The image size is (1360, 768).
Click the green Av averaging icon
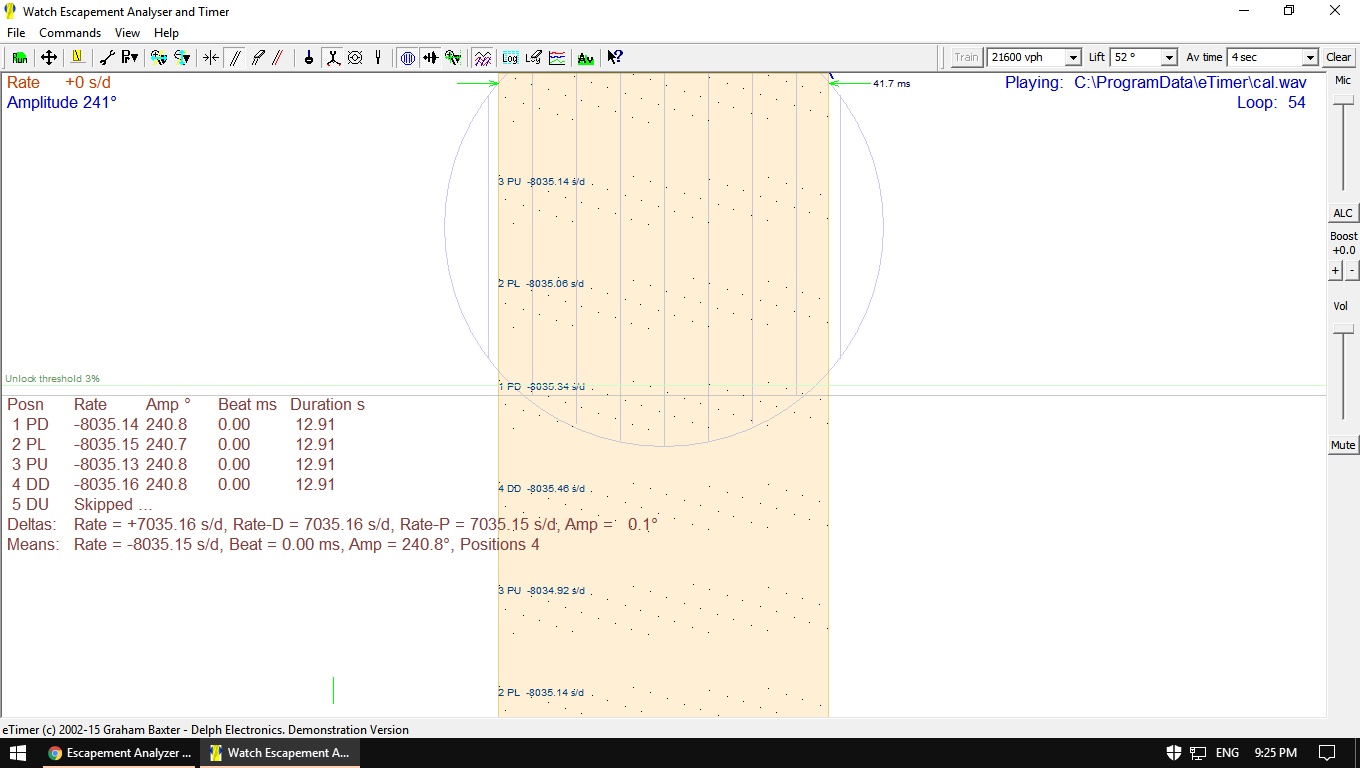(x=586, y=58)
